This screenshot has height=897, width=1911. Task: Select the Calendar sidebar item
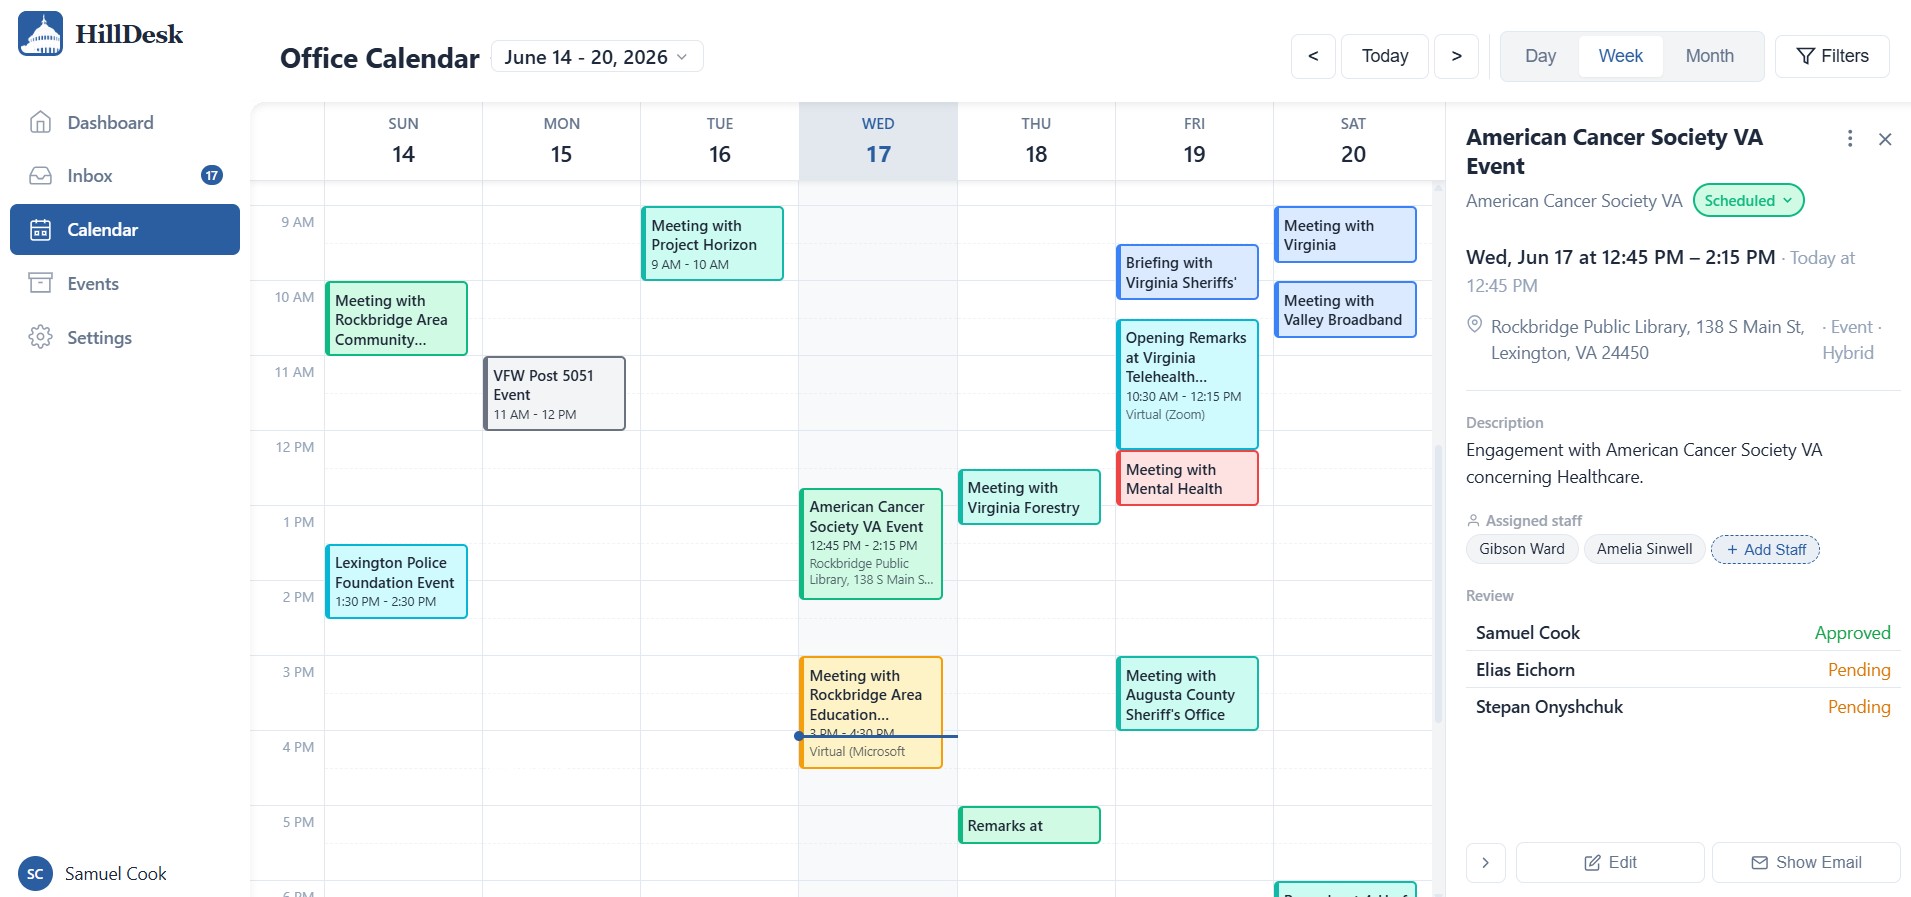click(x=125, y=230)
